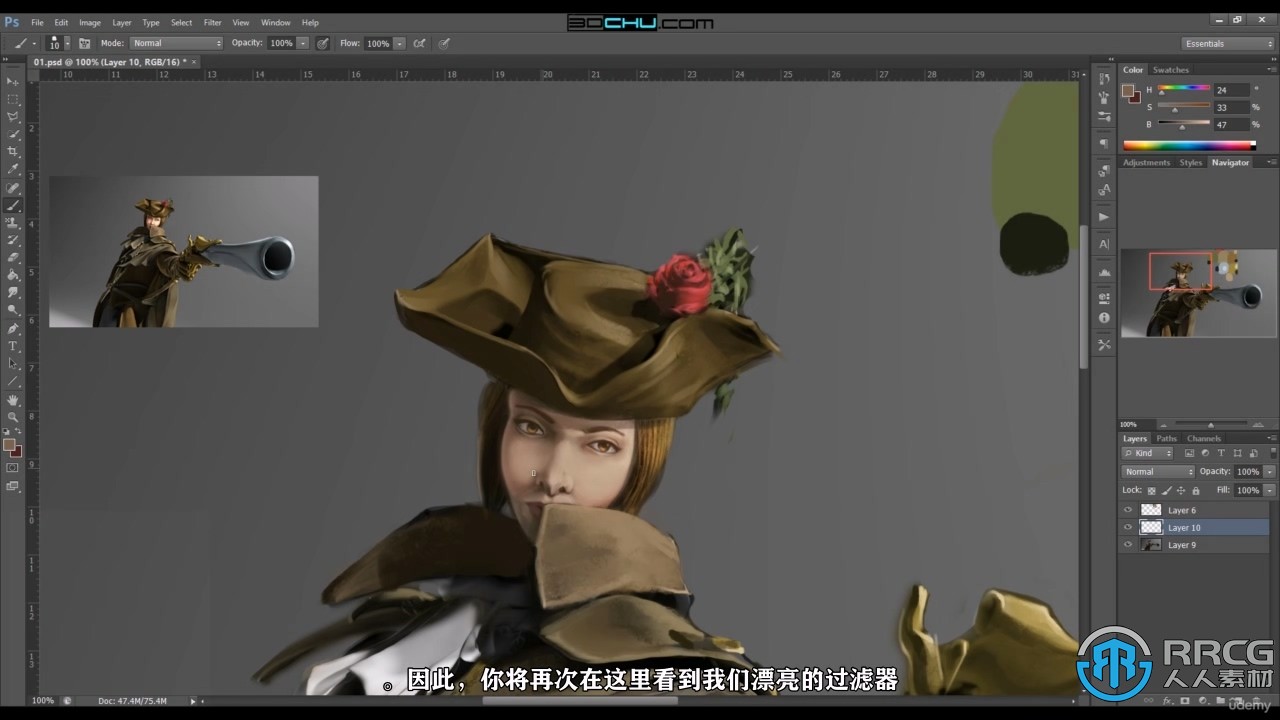Toggle the Brush panel button in options bar
Viewport: 1280px width, 720px height.
(84, 43)
